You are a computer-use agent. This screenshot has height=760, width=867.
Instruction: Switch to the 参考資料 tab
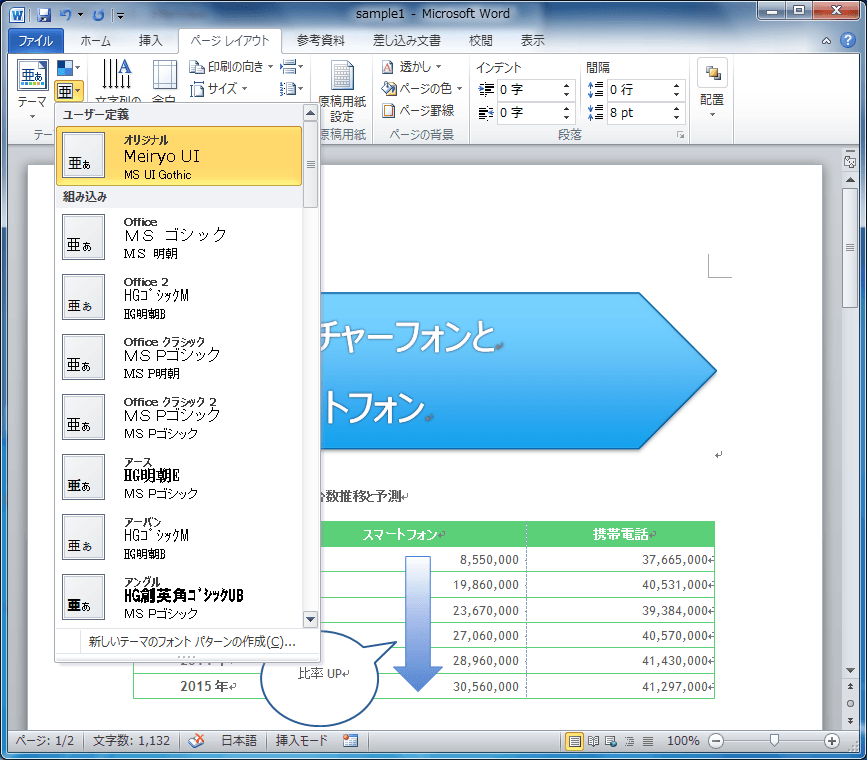(321, 40)
